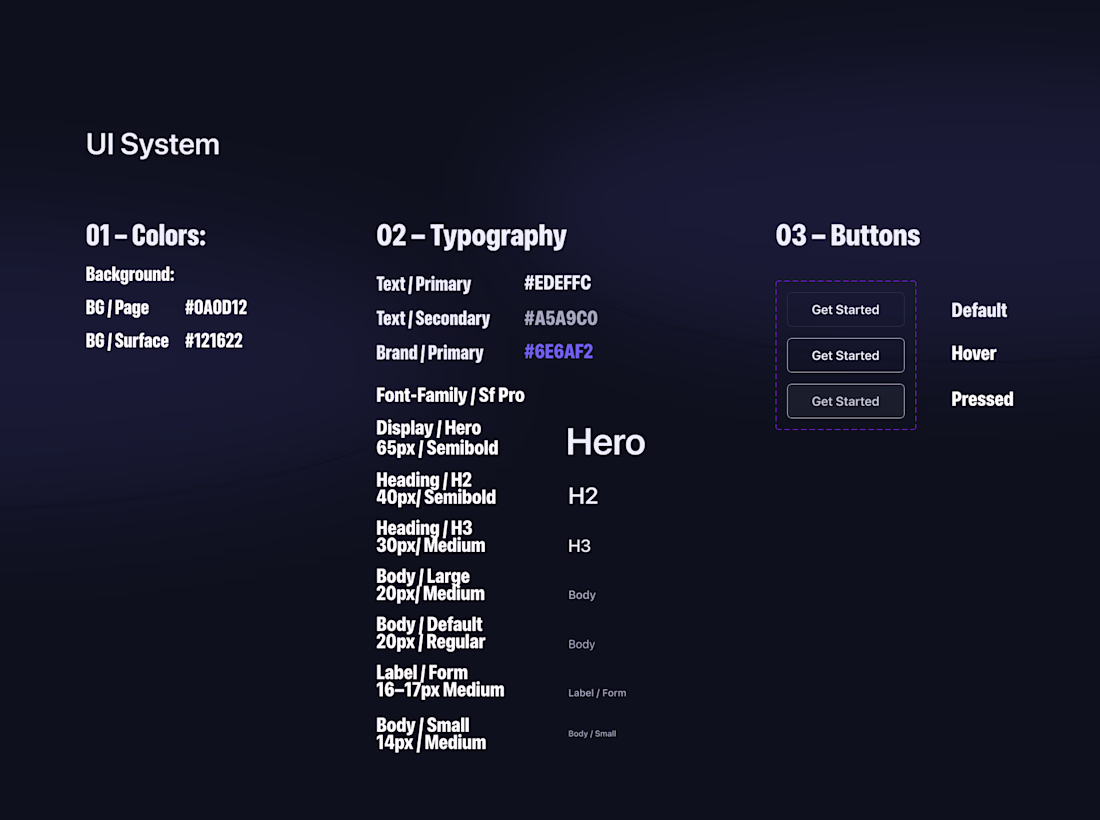
Task: Click the Default state label
Action: pos(979,310)
